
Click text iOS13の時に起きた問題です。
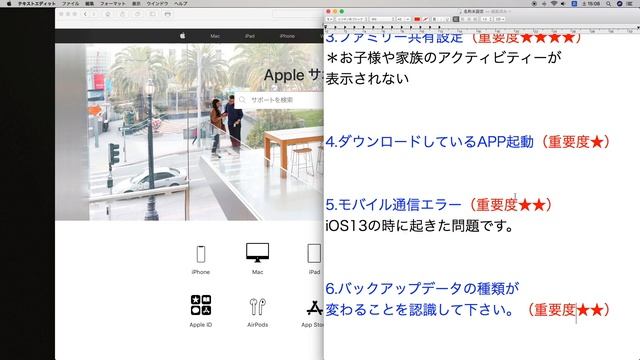419,225
